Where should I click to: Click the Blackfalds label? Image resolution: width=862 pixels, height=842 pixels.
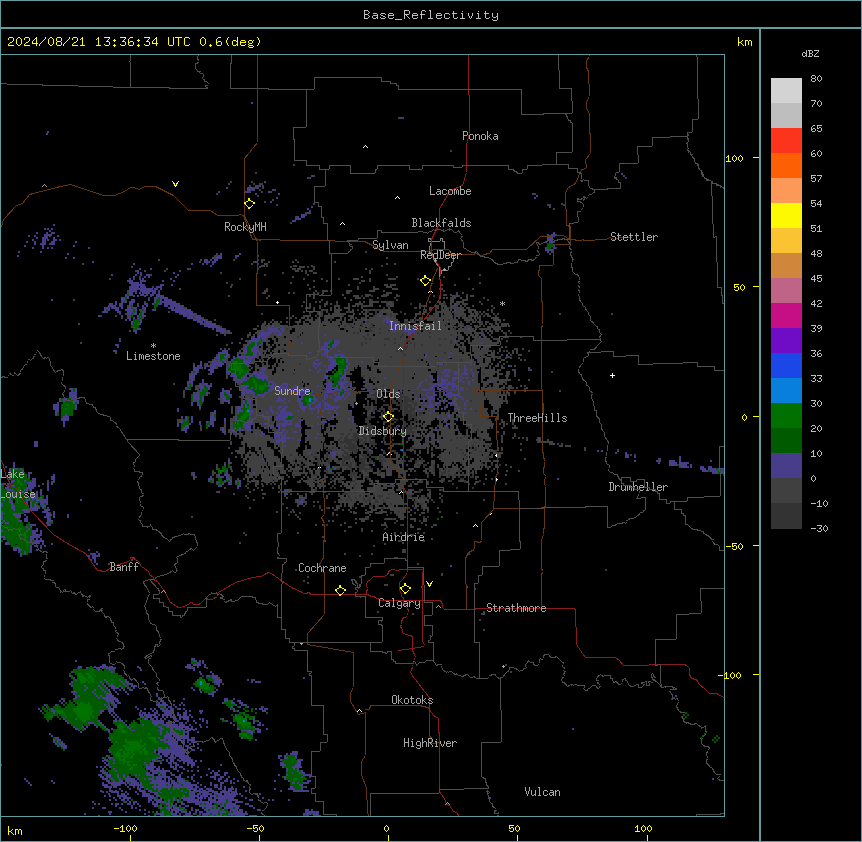pos(441,223)
